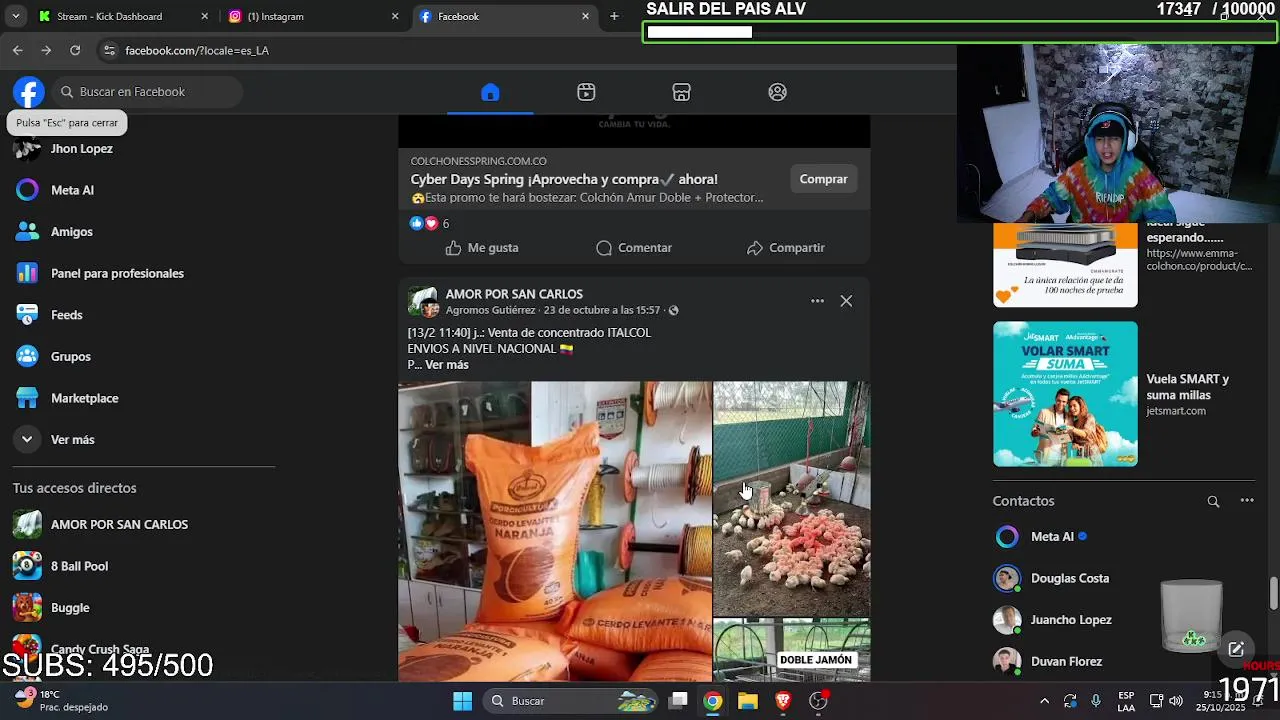
Task: Click the new message compose icon
Action: click(x=1236, y=649)
